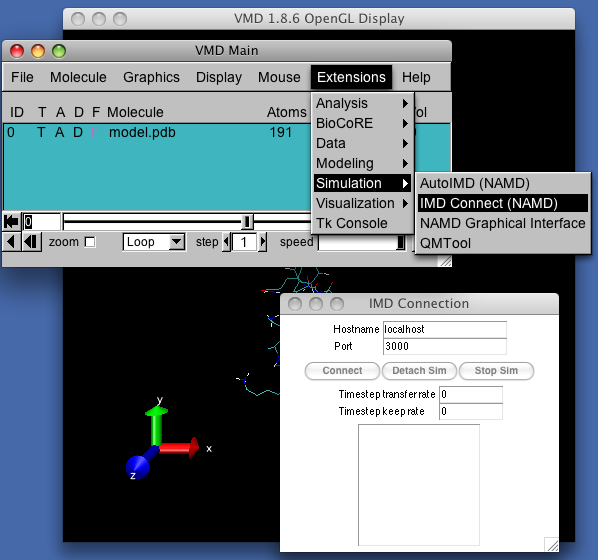This screenshot has width=598, height=560.
Task: Close the highlighted Extensions menu
Action: 351,77
